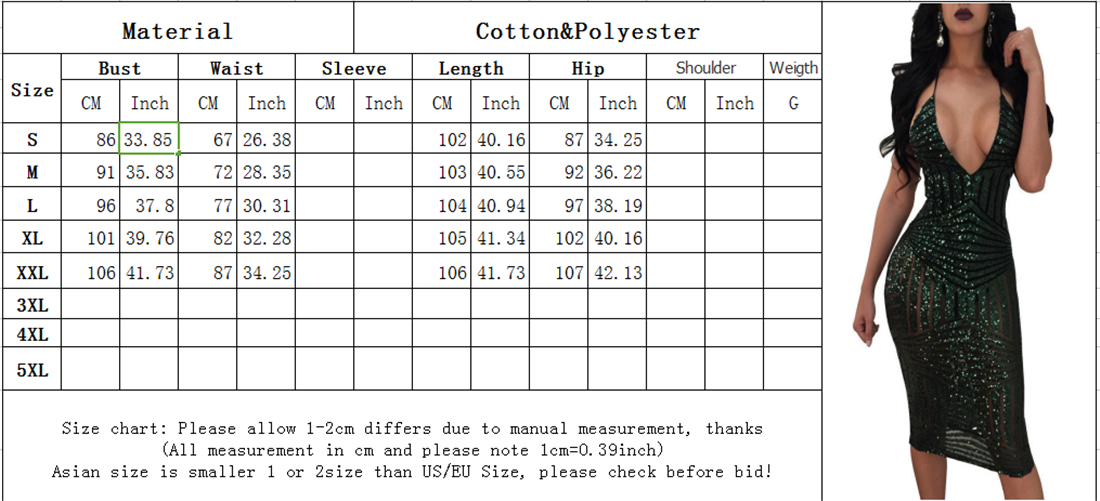Select the M hip inch value 36.22
This screenshot has height=501, width=1100.
tap(617, 173)
